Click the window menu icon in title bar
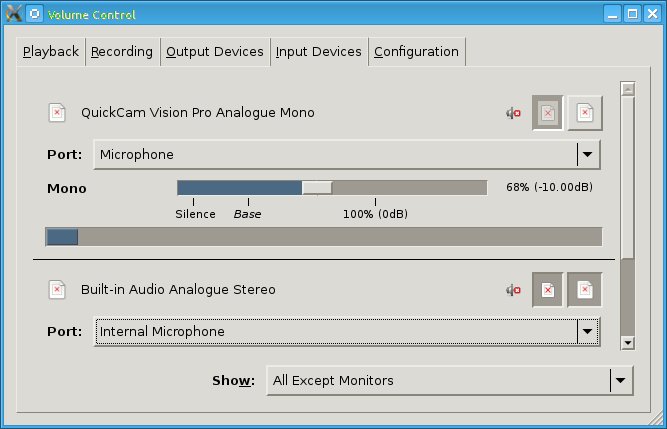 [x=12, y=15]
